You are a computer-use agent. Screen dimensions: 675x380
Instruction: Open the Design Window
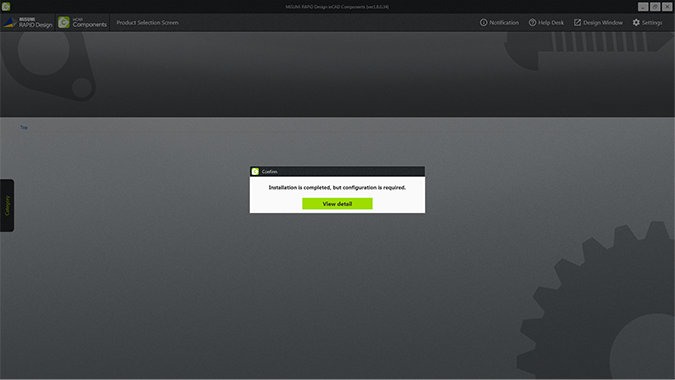[x=598, y=22]
